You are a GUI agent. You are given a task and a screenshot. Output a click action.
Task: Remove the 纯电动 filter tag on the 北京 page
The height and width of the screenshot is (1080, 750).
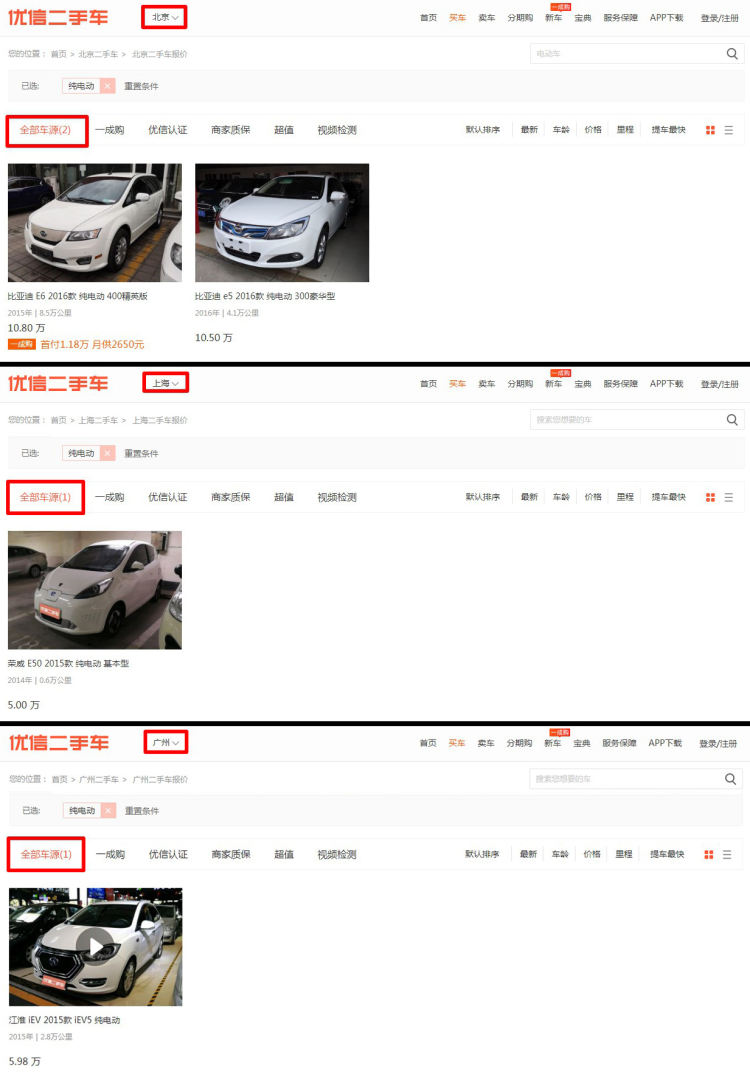[x=107, y=86]
